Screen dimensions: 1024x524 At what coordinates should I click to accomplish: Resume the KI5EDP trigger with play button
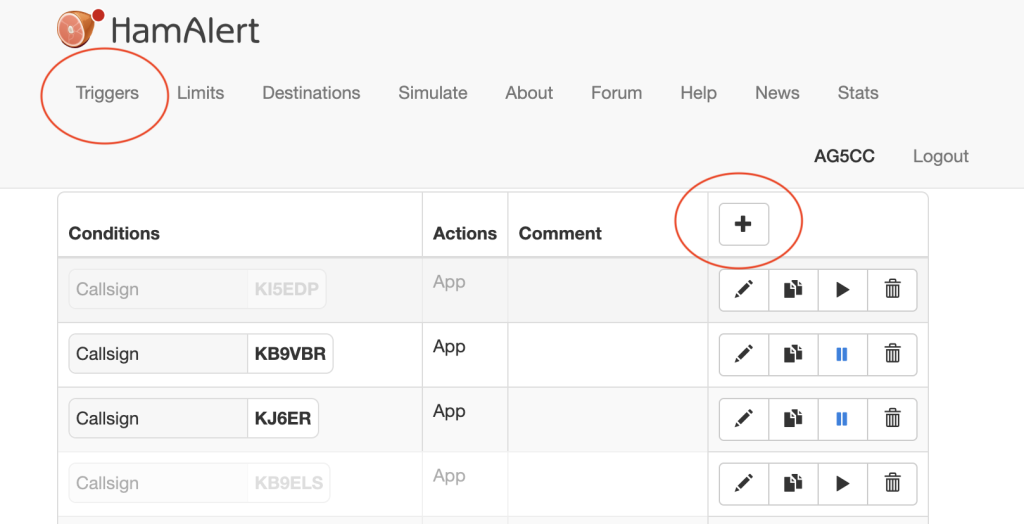pos(842,290)
